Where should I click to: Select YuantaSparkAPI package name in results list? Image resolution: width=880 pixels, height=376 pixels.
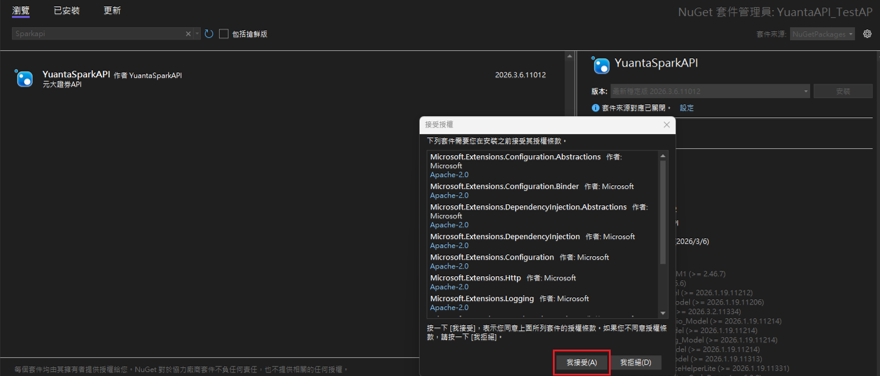point(76,74)
